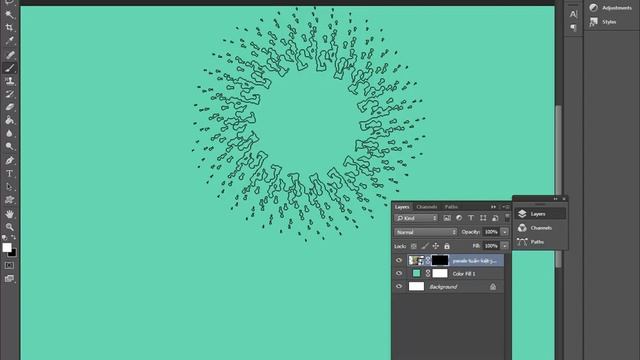Filter layers by smart objects
The image size is (640, 360).
(495, 218)
